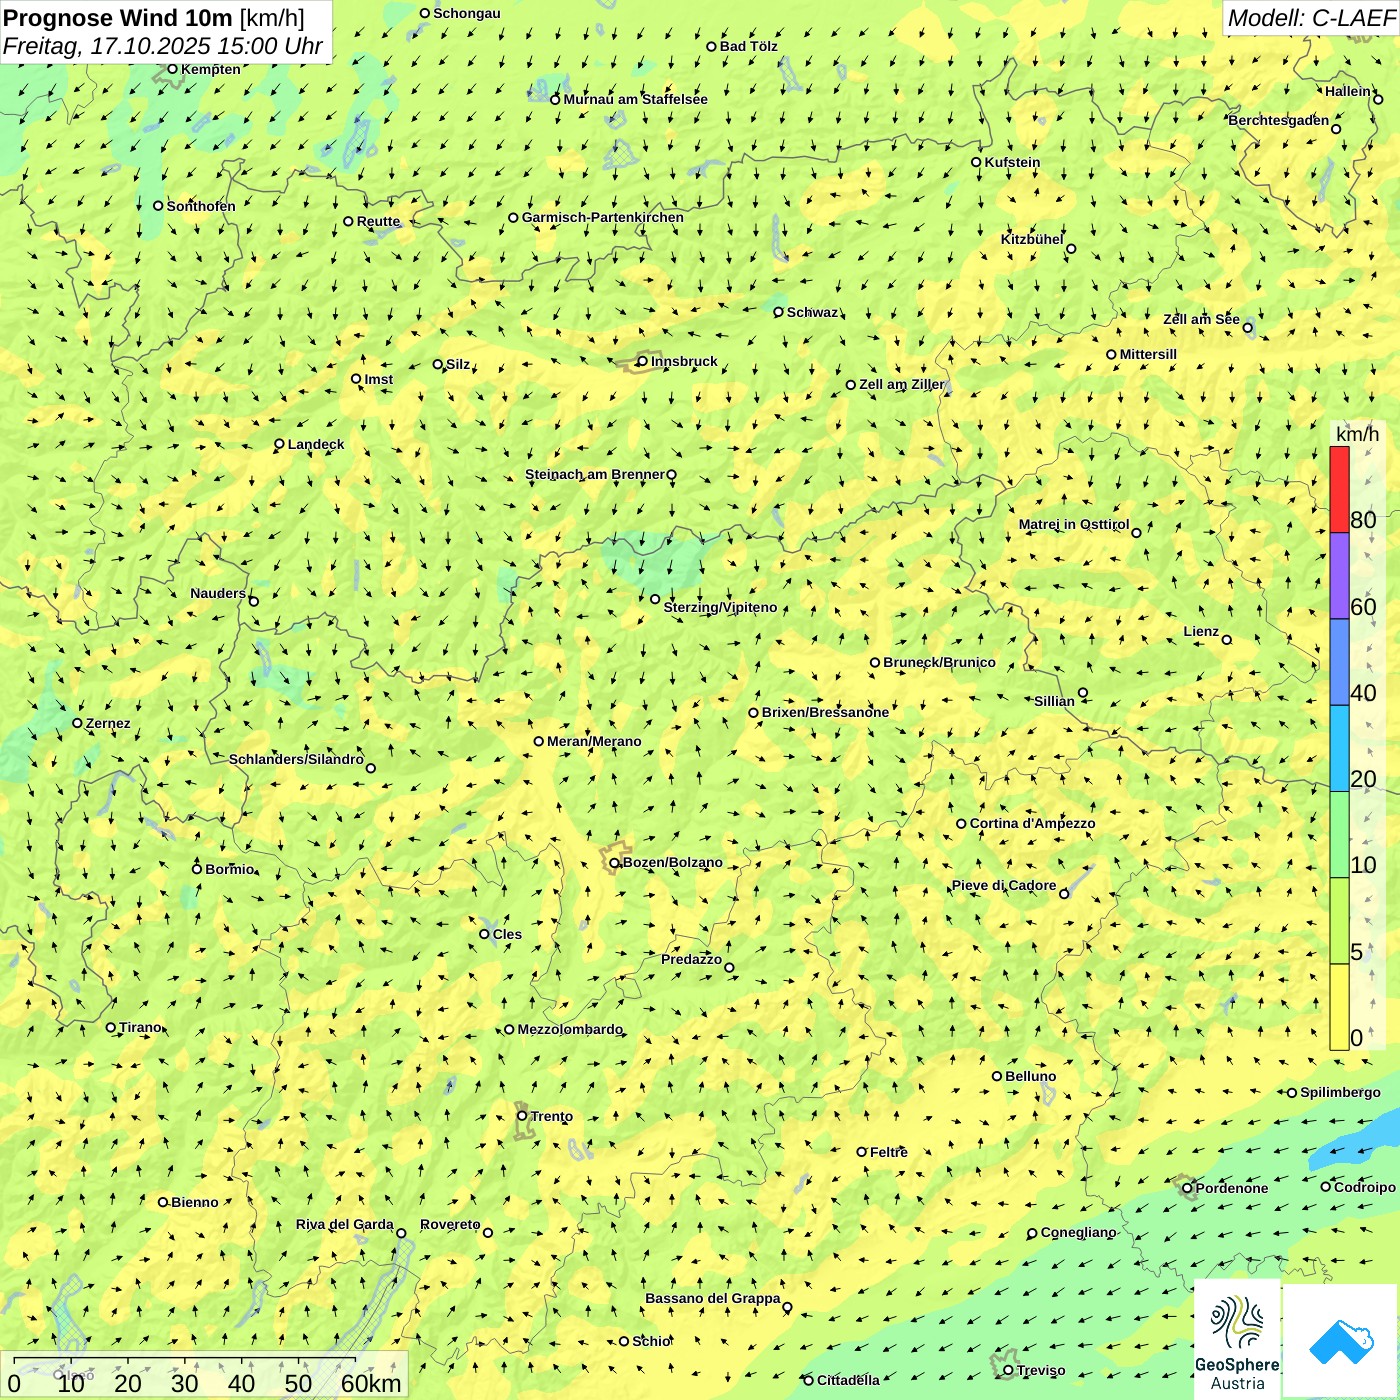Image resolution: width=1400 pixels, height=1400 pixels.
Task: Choose the lime 5–10 legend segment
Action: point(1339,921)
